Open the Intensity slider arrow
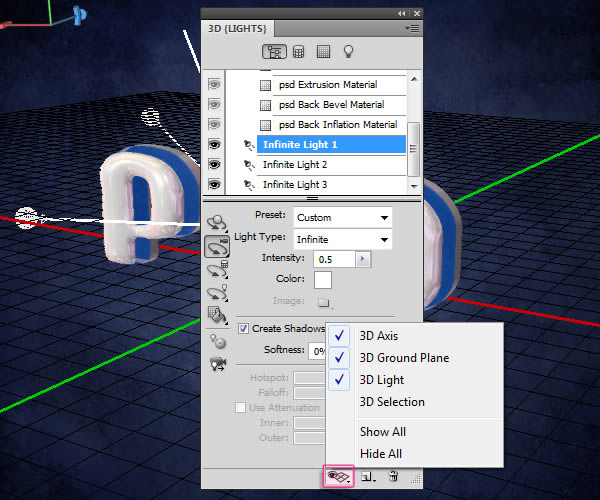Image resolution: width=600 pixels, height=500 pixels. [363, 259]
